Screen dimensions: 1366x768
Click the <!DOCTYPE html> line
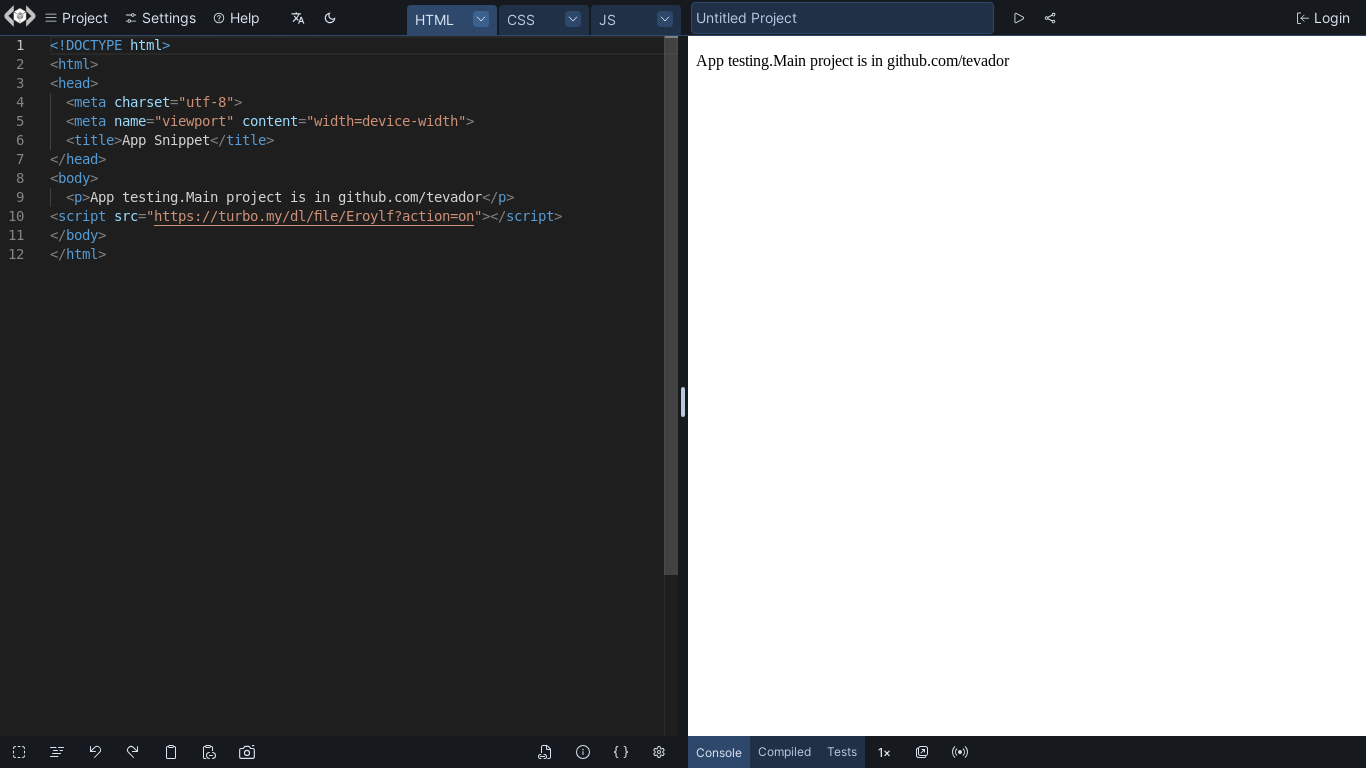[x=110, y=45]
